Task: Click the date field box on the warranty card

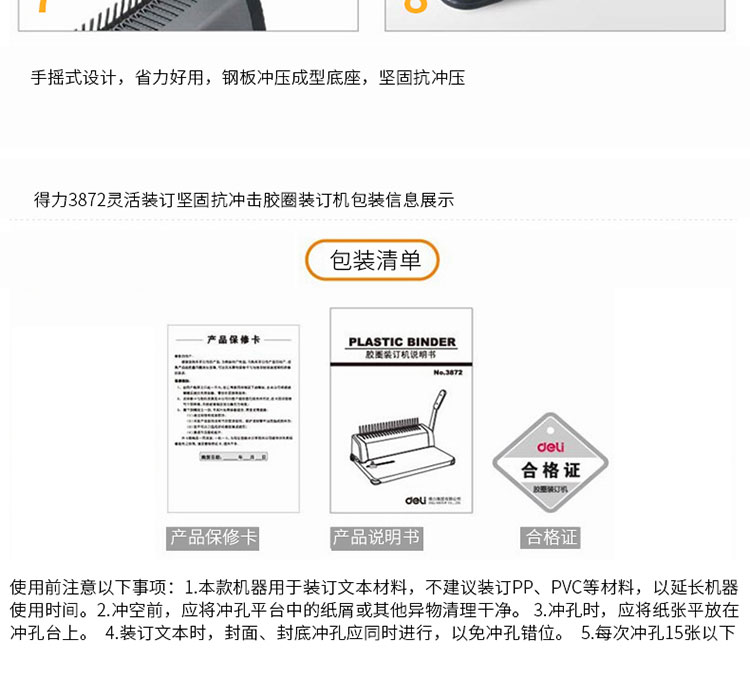Action: (x=233, y=457)
